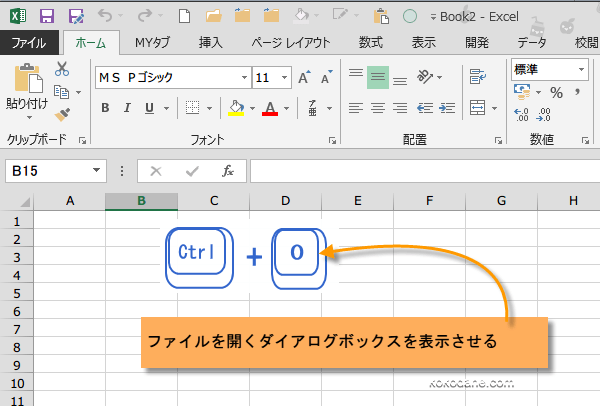Click the Cut scissors icon

pyautogui.click(x=62, y=69)
